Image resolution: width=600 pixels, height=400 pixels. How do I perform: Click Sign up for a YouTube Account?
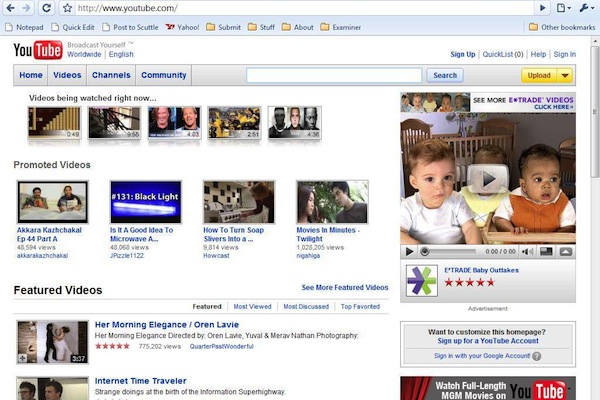coord(488,341)
